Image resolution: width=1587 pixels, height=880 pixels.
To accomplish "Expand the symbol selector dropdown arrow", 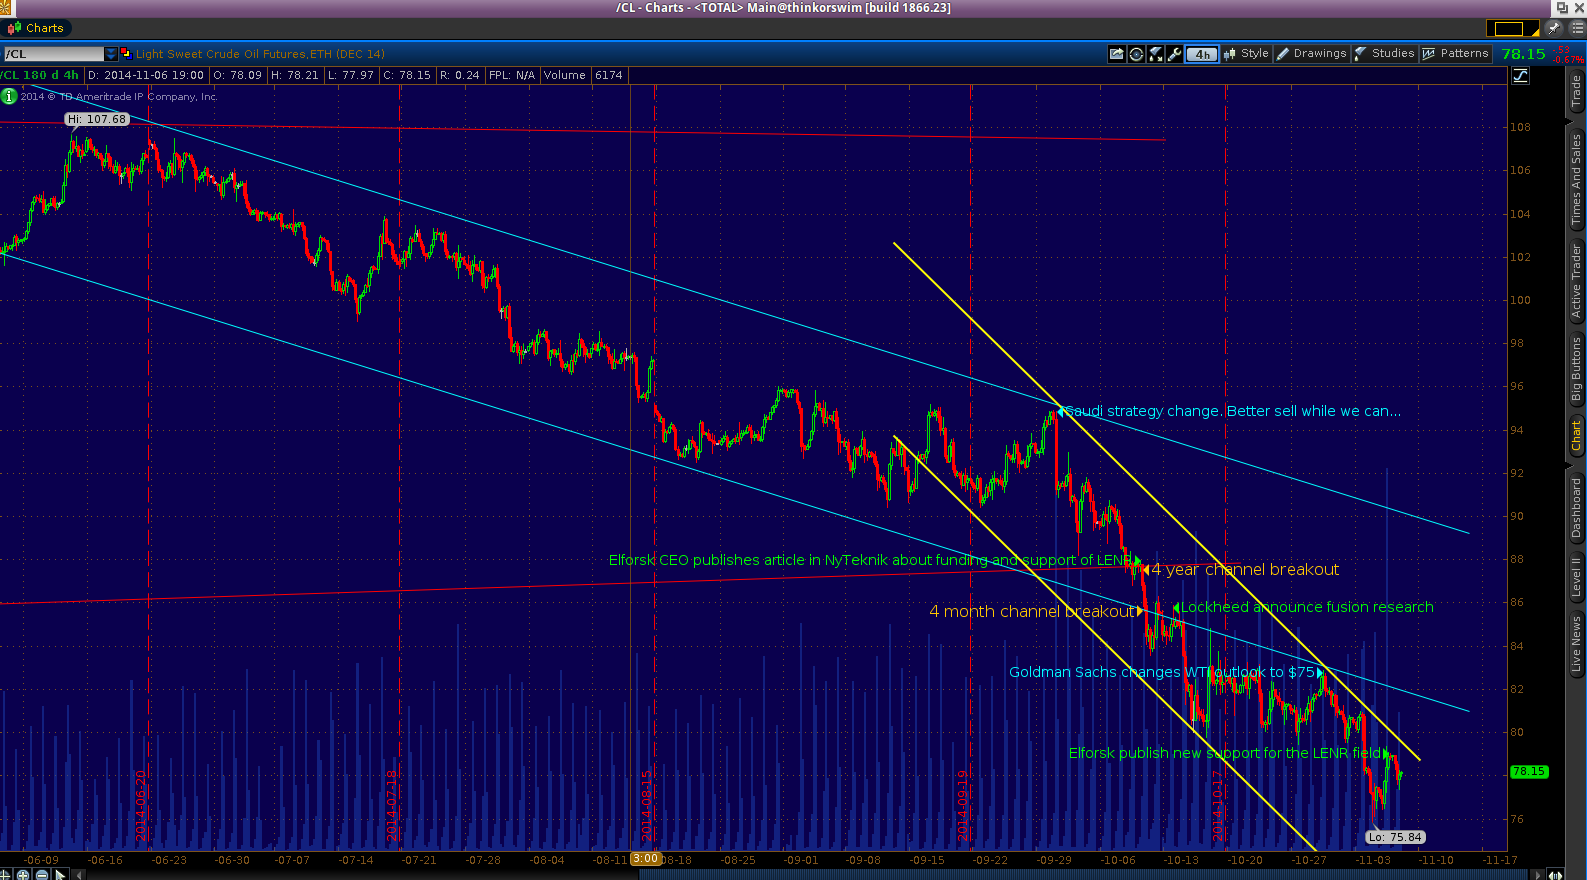I will [x=111, y=54].
